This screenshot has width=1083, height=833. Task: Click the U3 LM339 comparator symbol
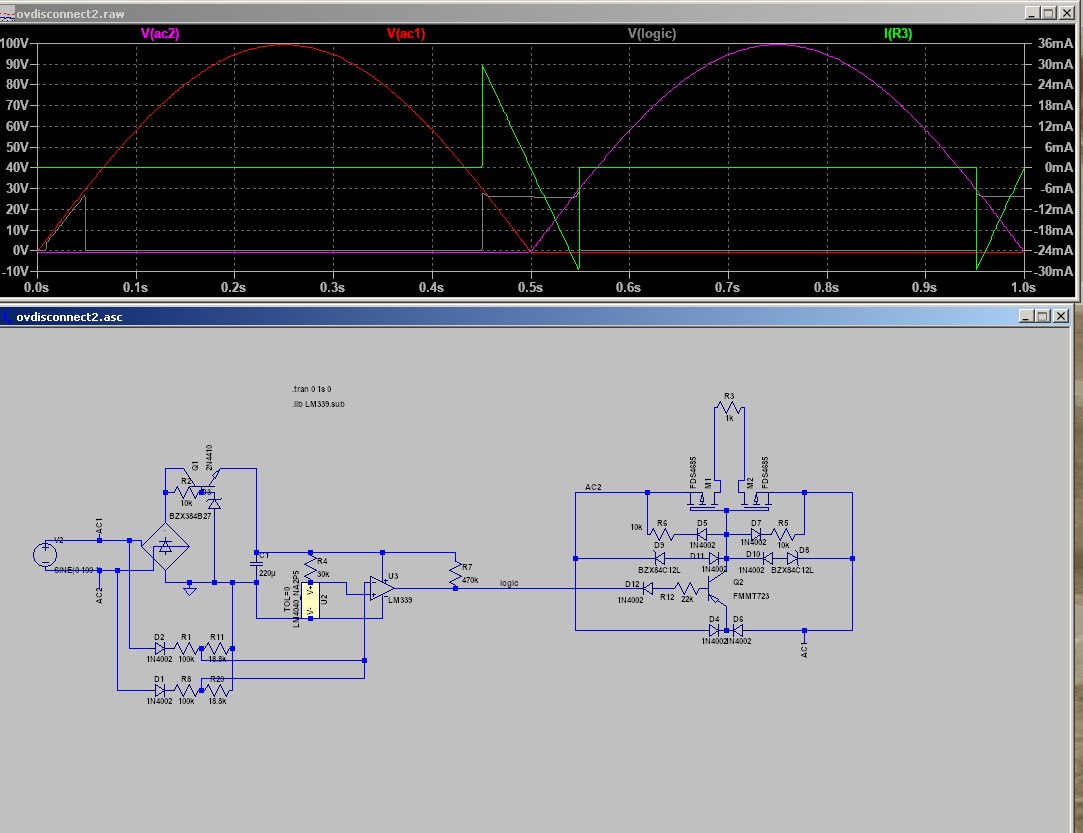(381, 588)
